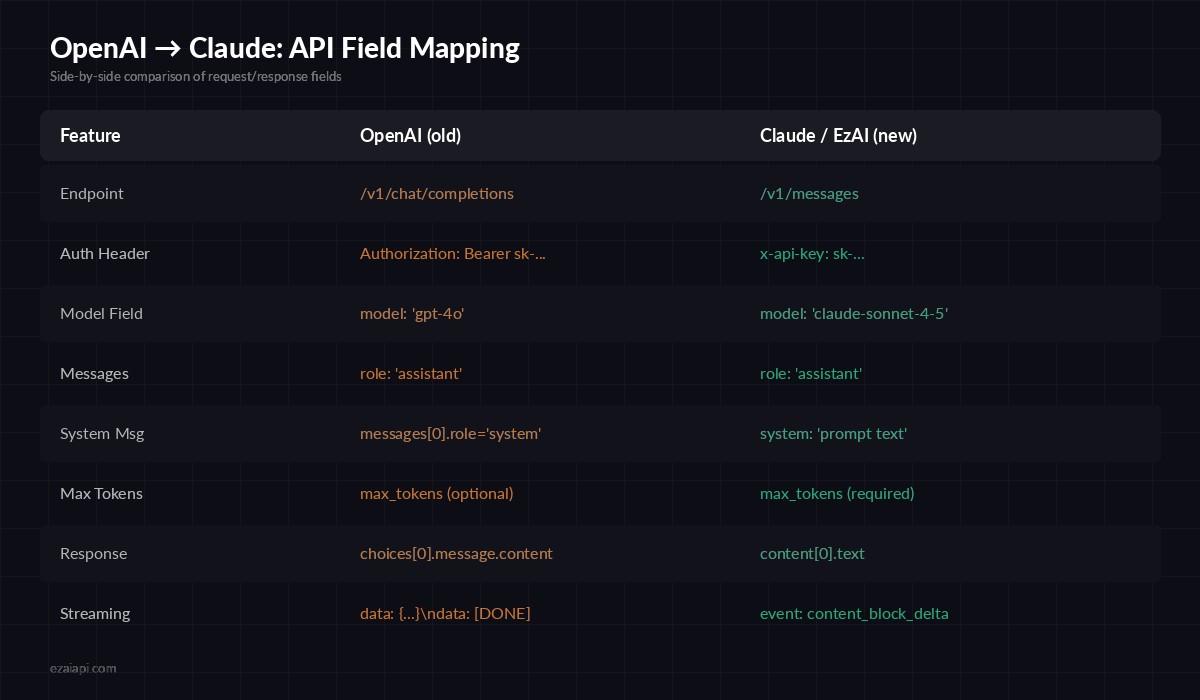Select the /v1/chat/completions endpoint text
Viewport: 1200px width, 700px height.
pyautogui.click(x=437, y=193)
